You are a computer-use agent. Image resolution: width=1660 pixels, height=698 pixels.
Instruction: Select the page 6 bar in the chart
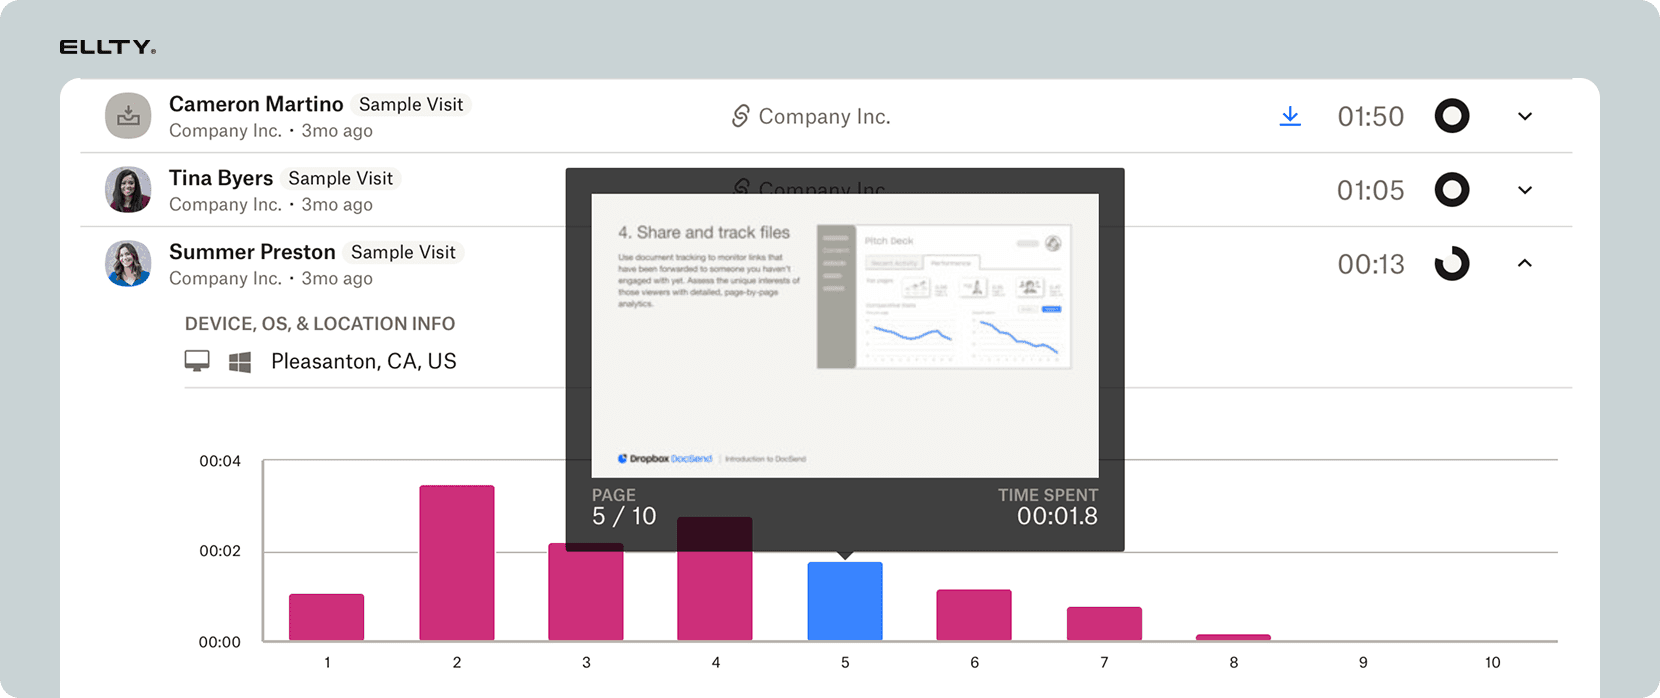pyautogui.click(x=974, y=615)
